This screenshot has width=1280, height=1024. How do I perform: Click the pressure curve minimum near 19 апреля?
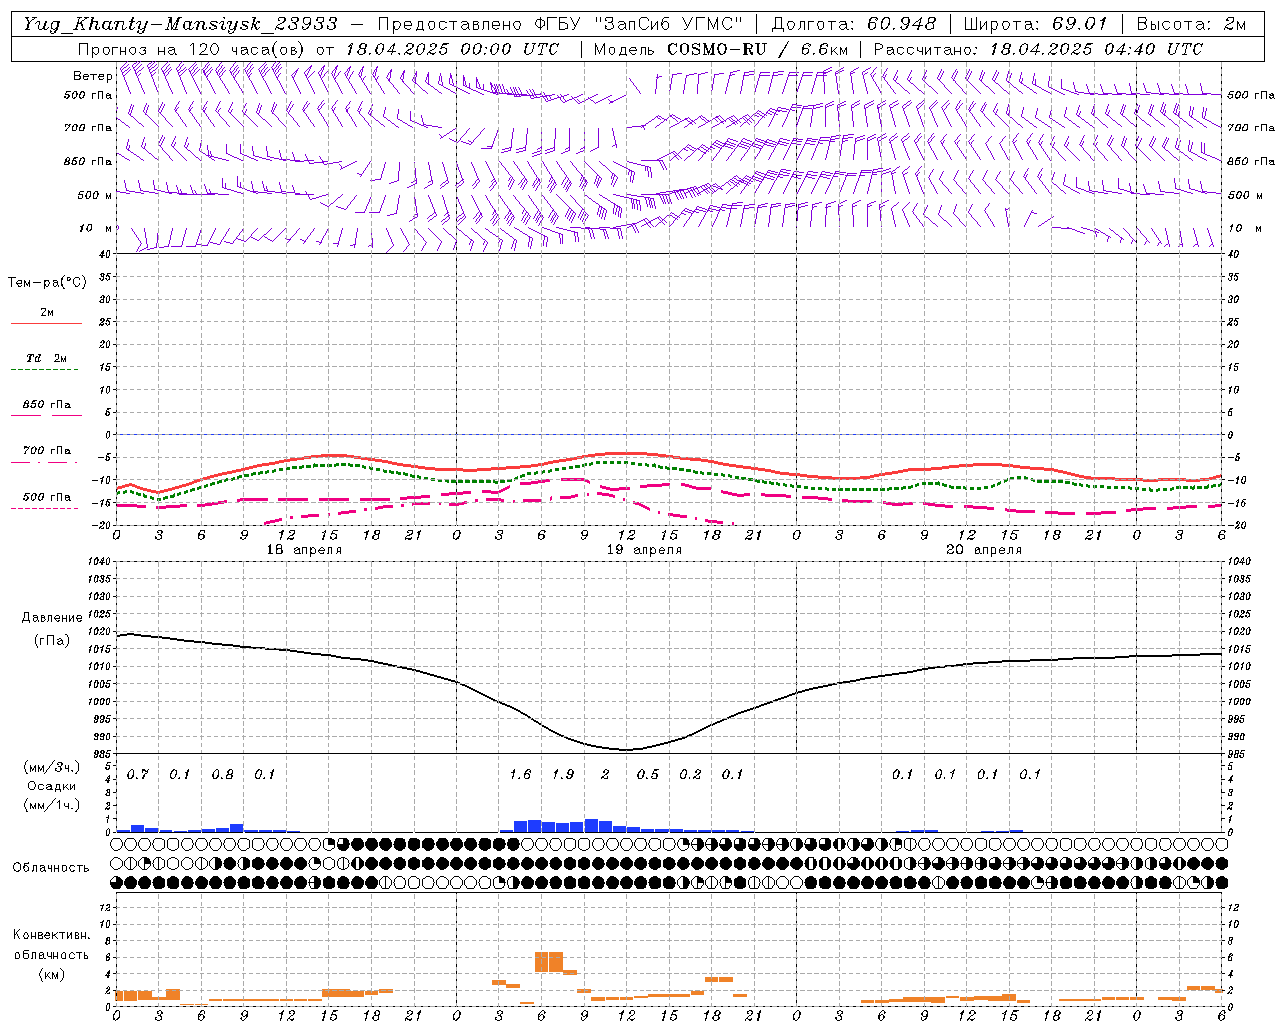(x=626, y=749)
